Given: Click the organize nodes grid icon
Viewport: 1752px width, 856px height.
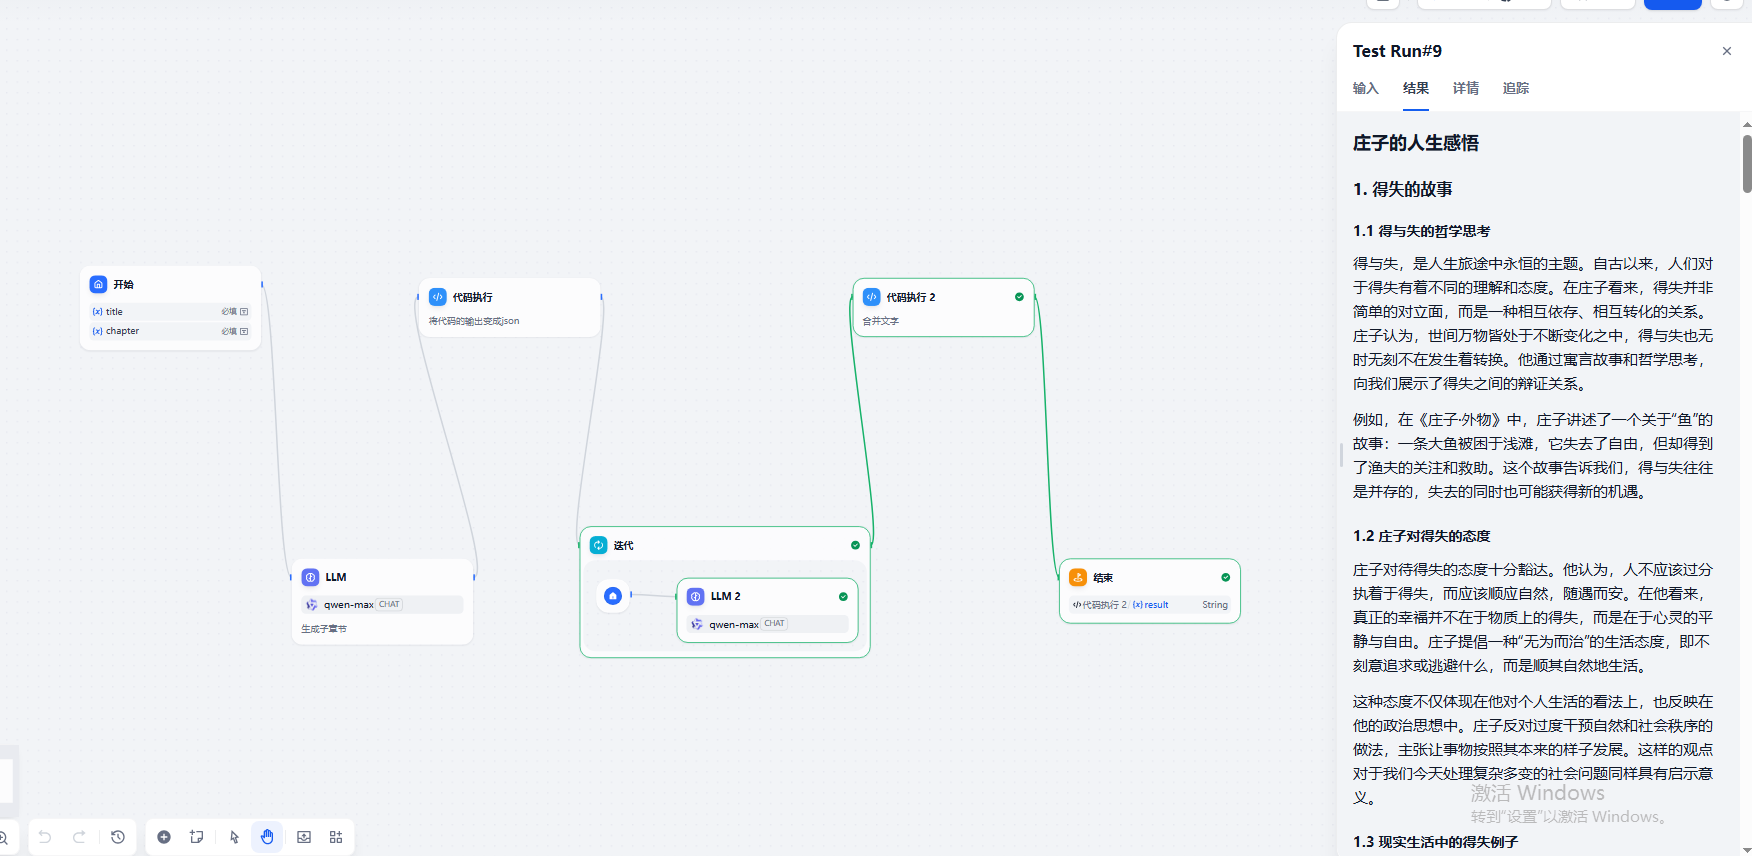Looking at the screenshot, I should [x=336, y=837].
